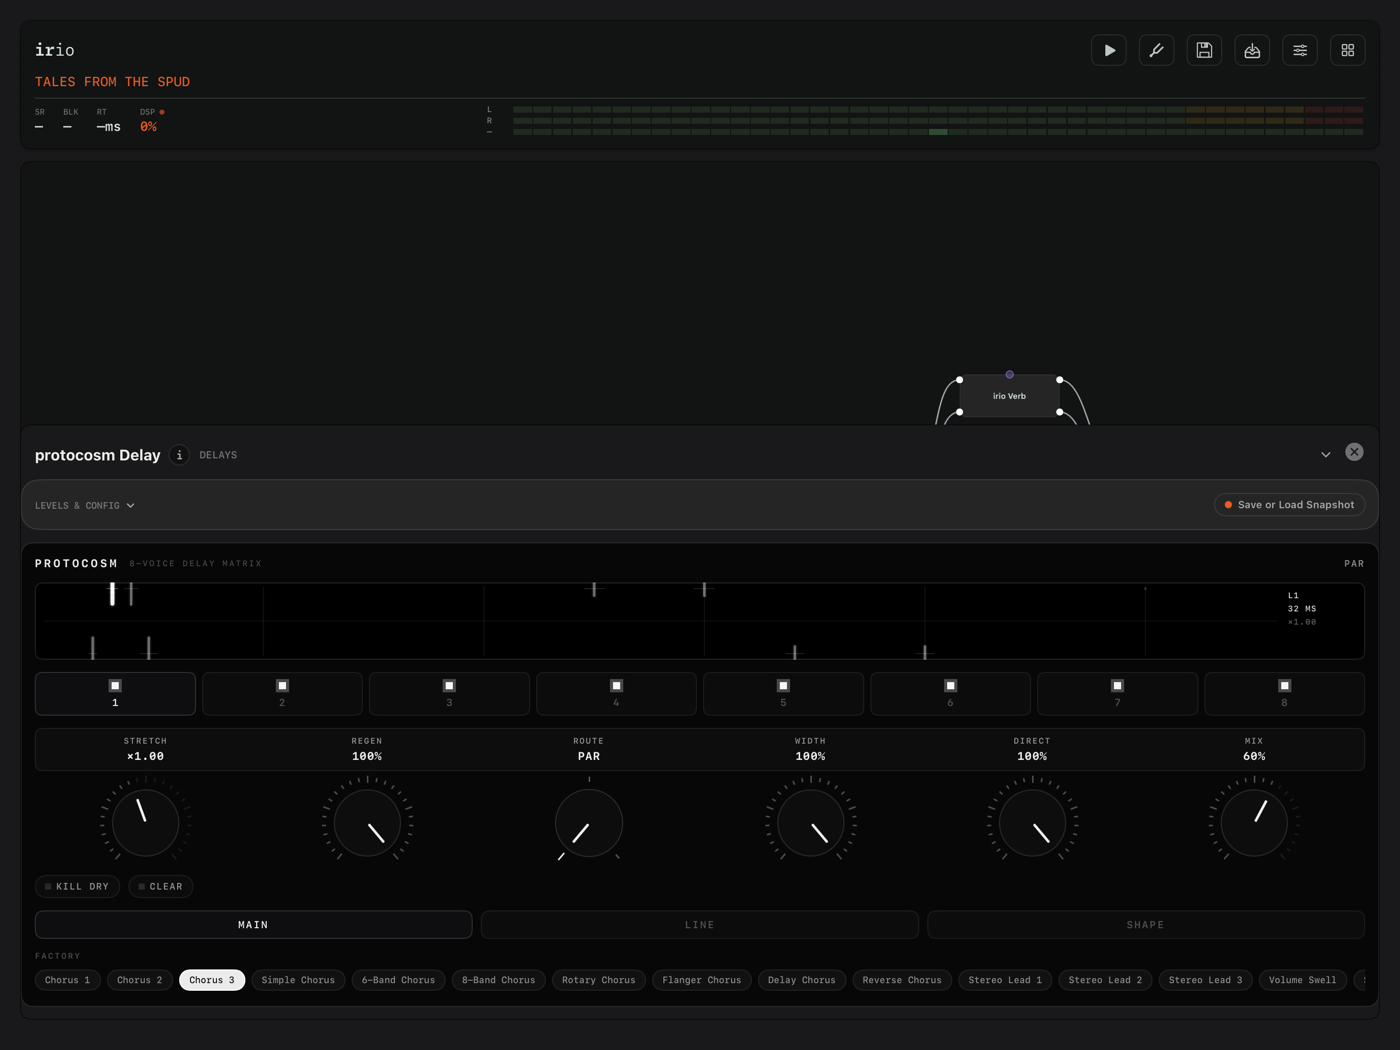
Task: Click the TALES FROM THE SPUD title
Action: [112, 82]
